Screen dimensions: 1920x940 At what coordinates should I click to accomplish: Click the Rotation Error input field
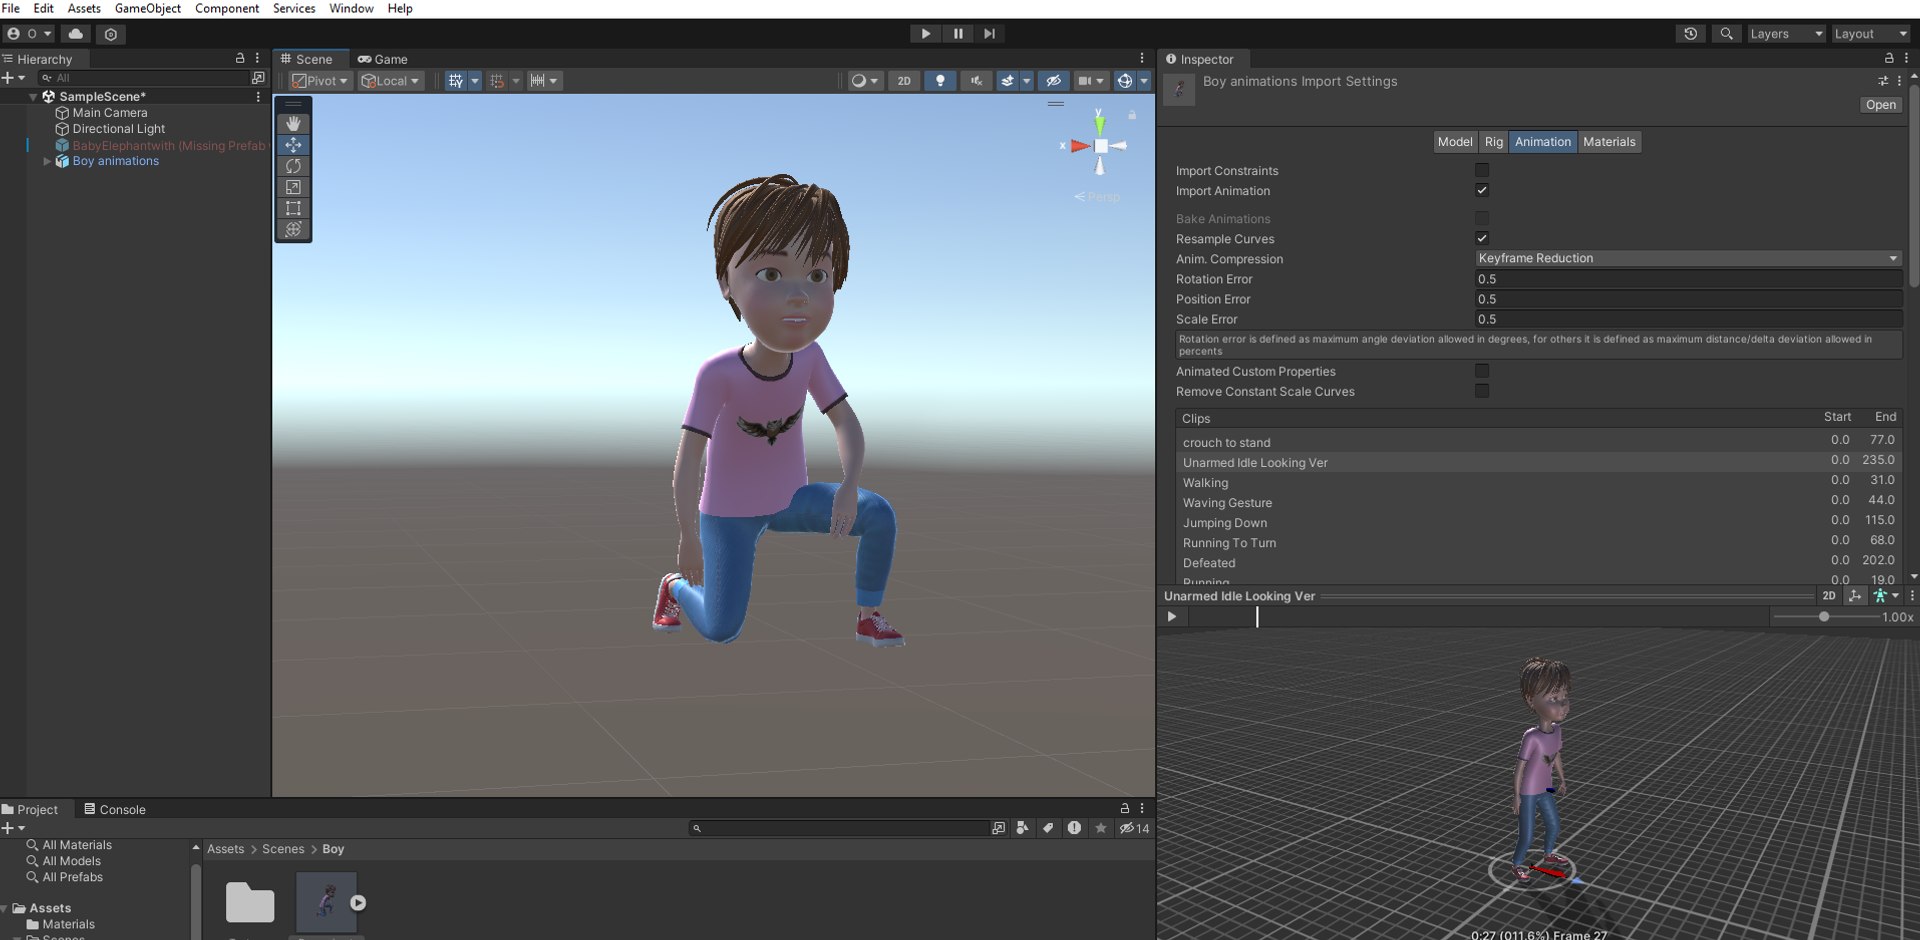pyautogui.click(x=1688, y=279)
